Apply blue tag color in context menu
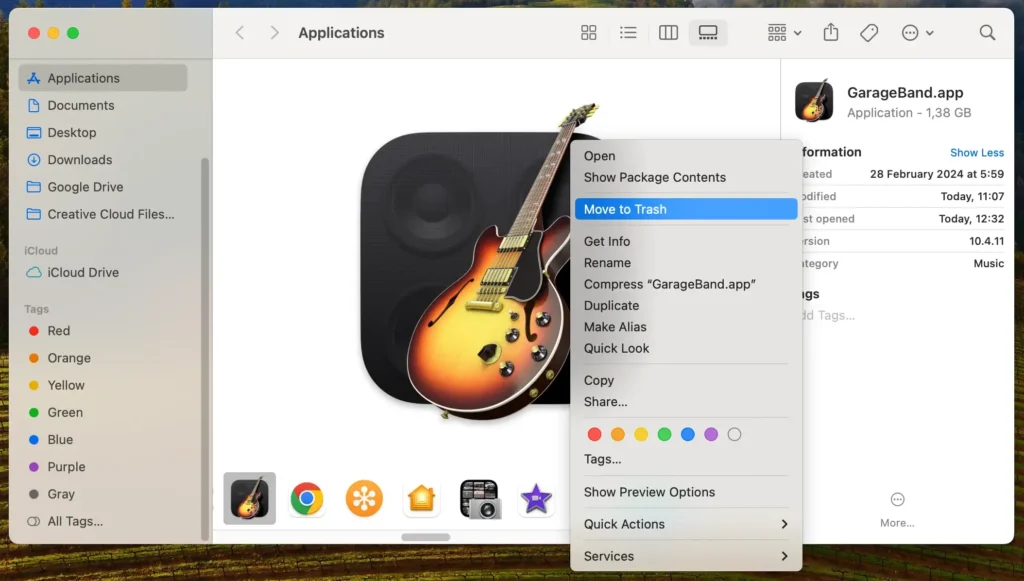Viewport: 1024px width, 581px height. pos(688,434)
